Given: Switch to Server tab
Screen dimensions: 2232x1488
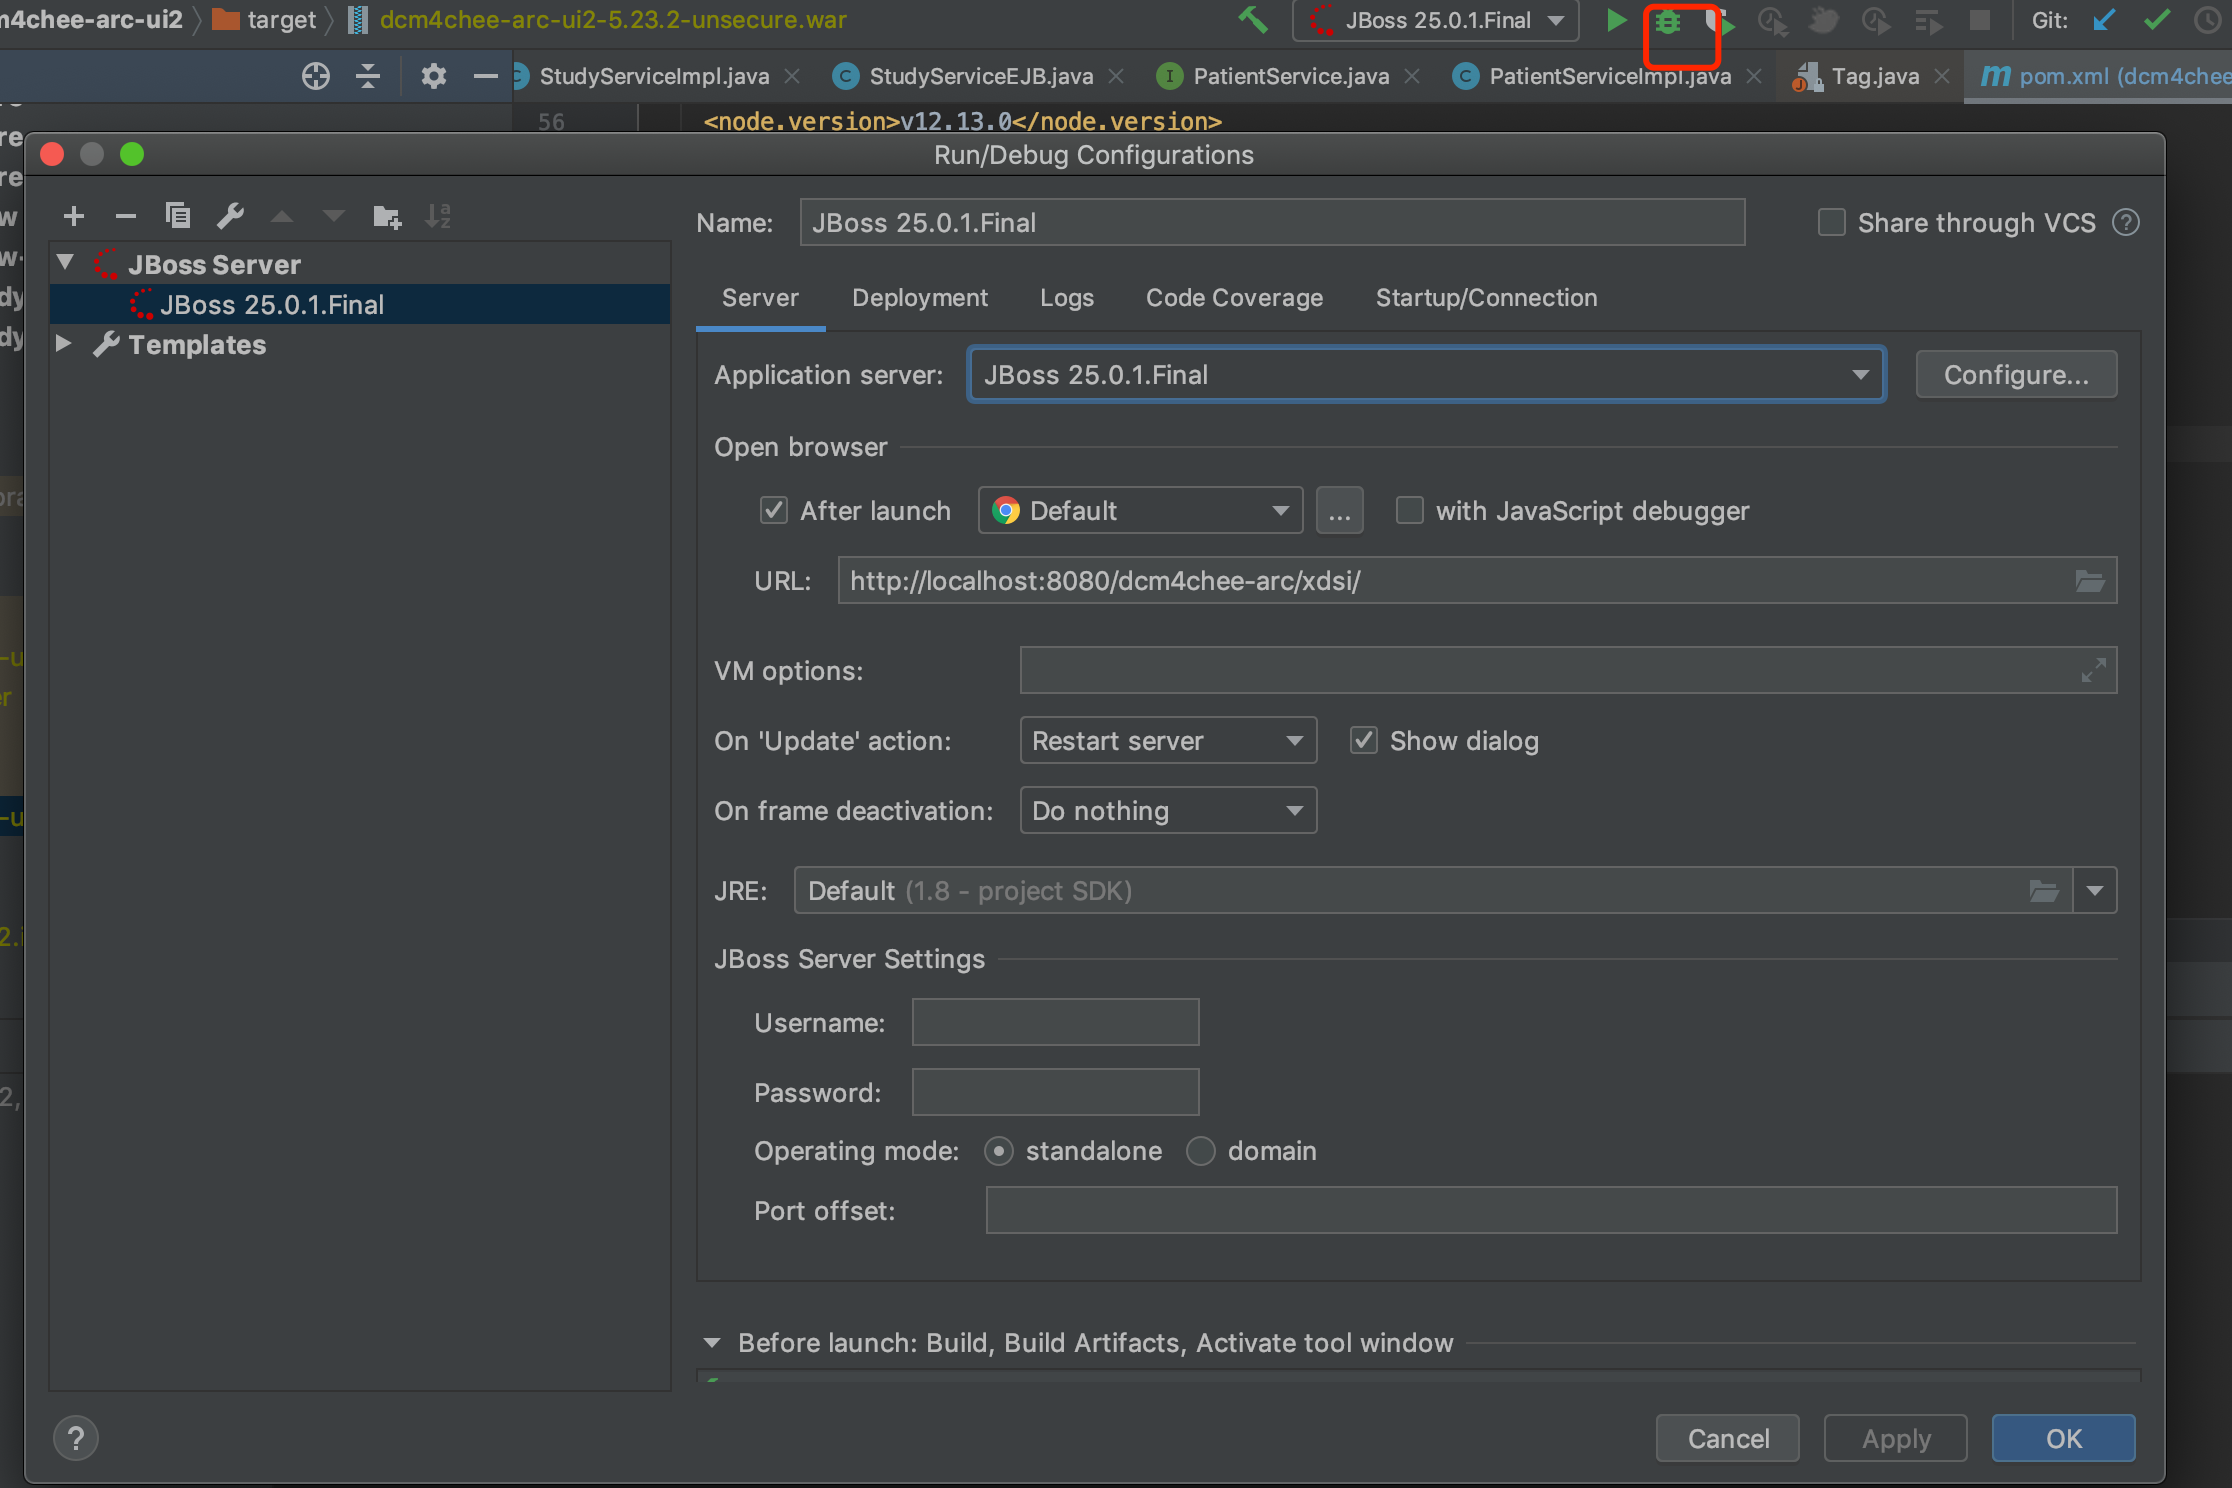Looking at the screenshot, I should 760,298.
